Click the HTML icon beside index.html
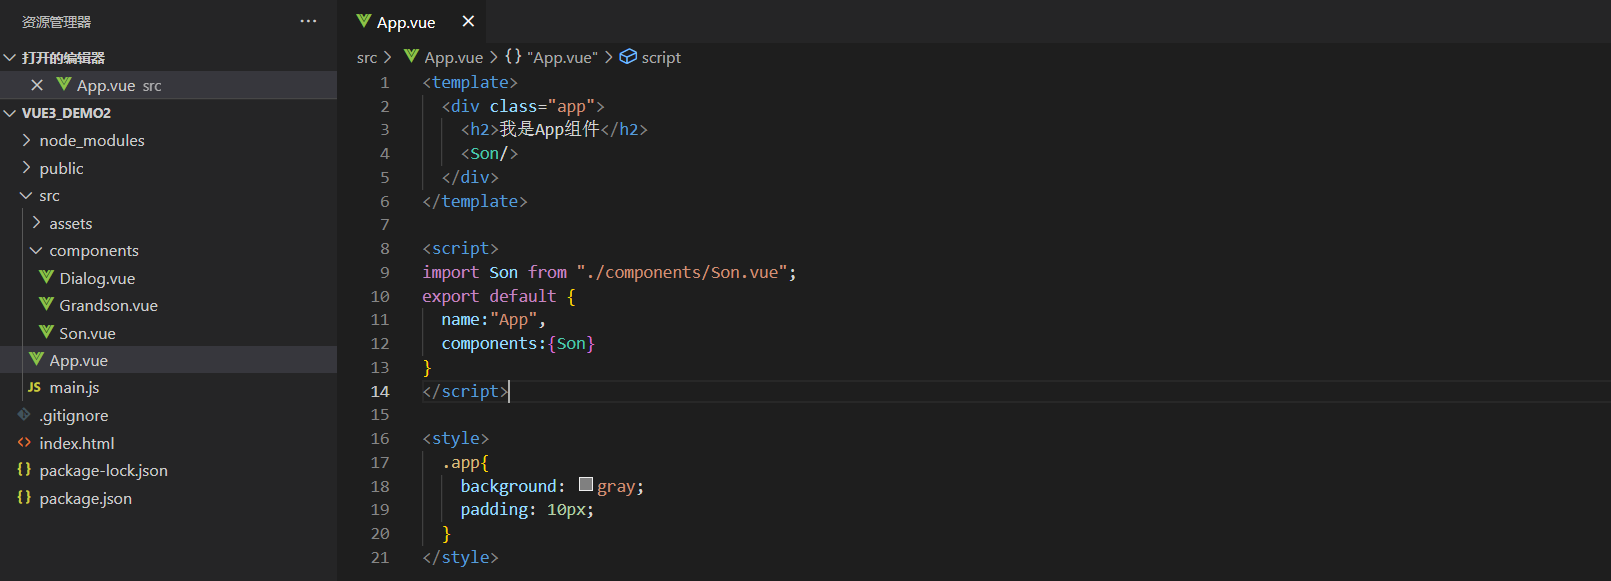Viewport: 1611px width, 581px height. coord(24,442)
